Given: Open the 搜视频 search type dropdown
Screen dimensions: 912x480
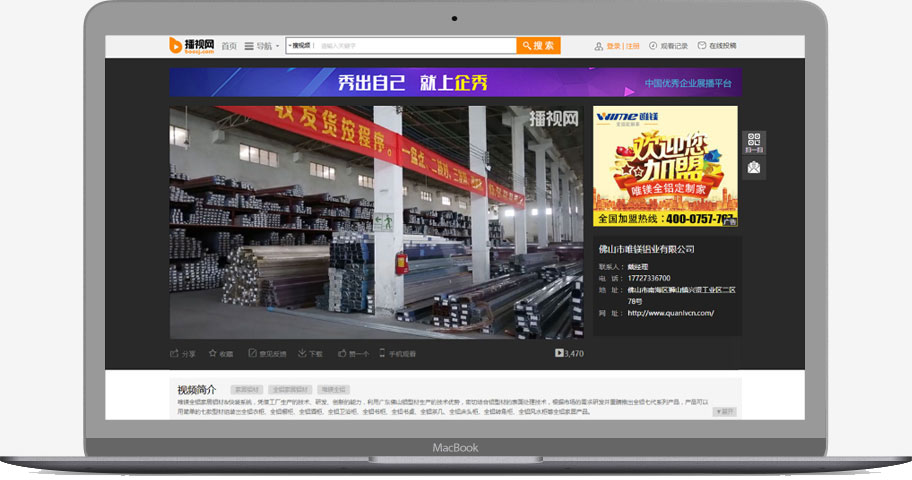Looking at the screenshot, I should (300, 46).
